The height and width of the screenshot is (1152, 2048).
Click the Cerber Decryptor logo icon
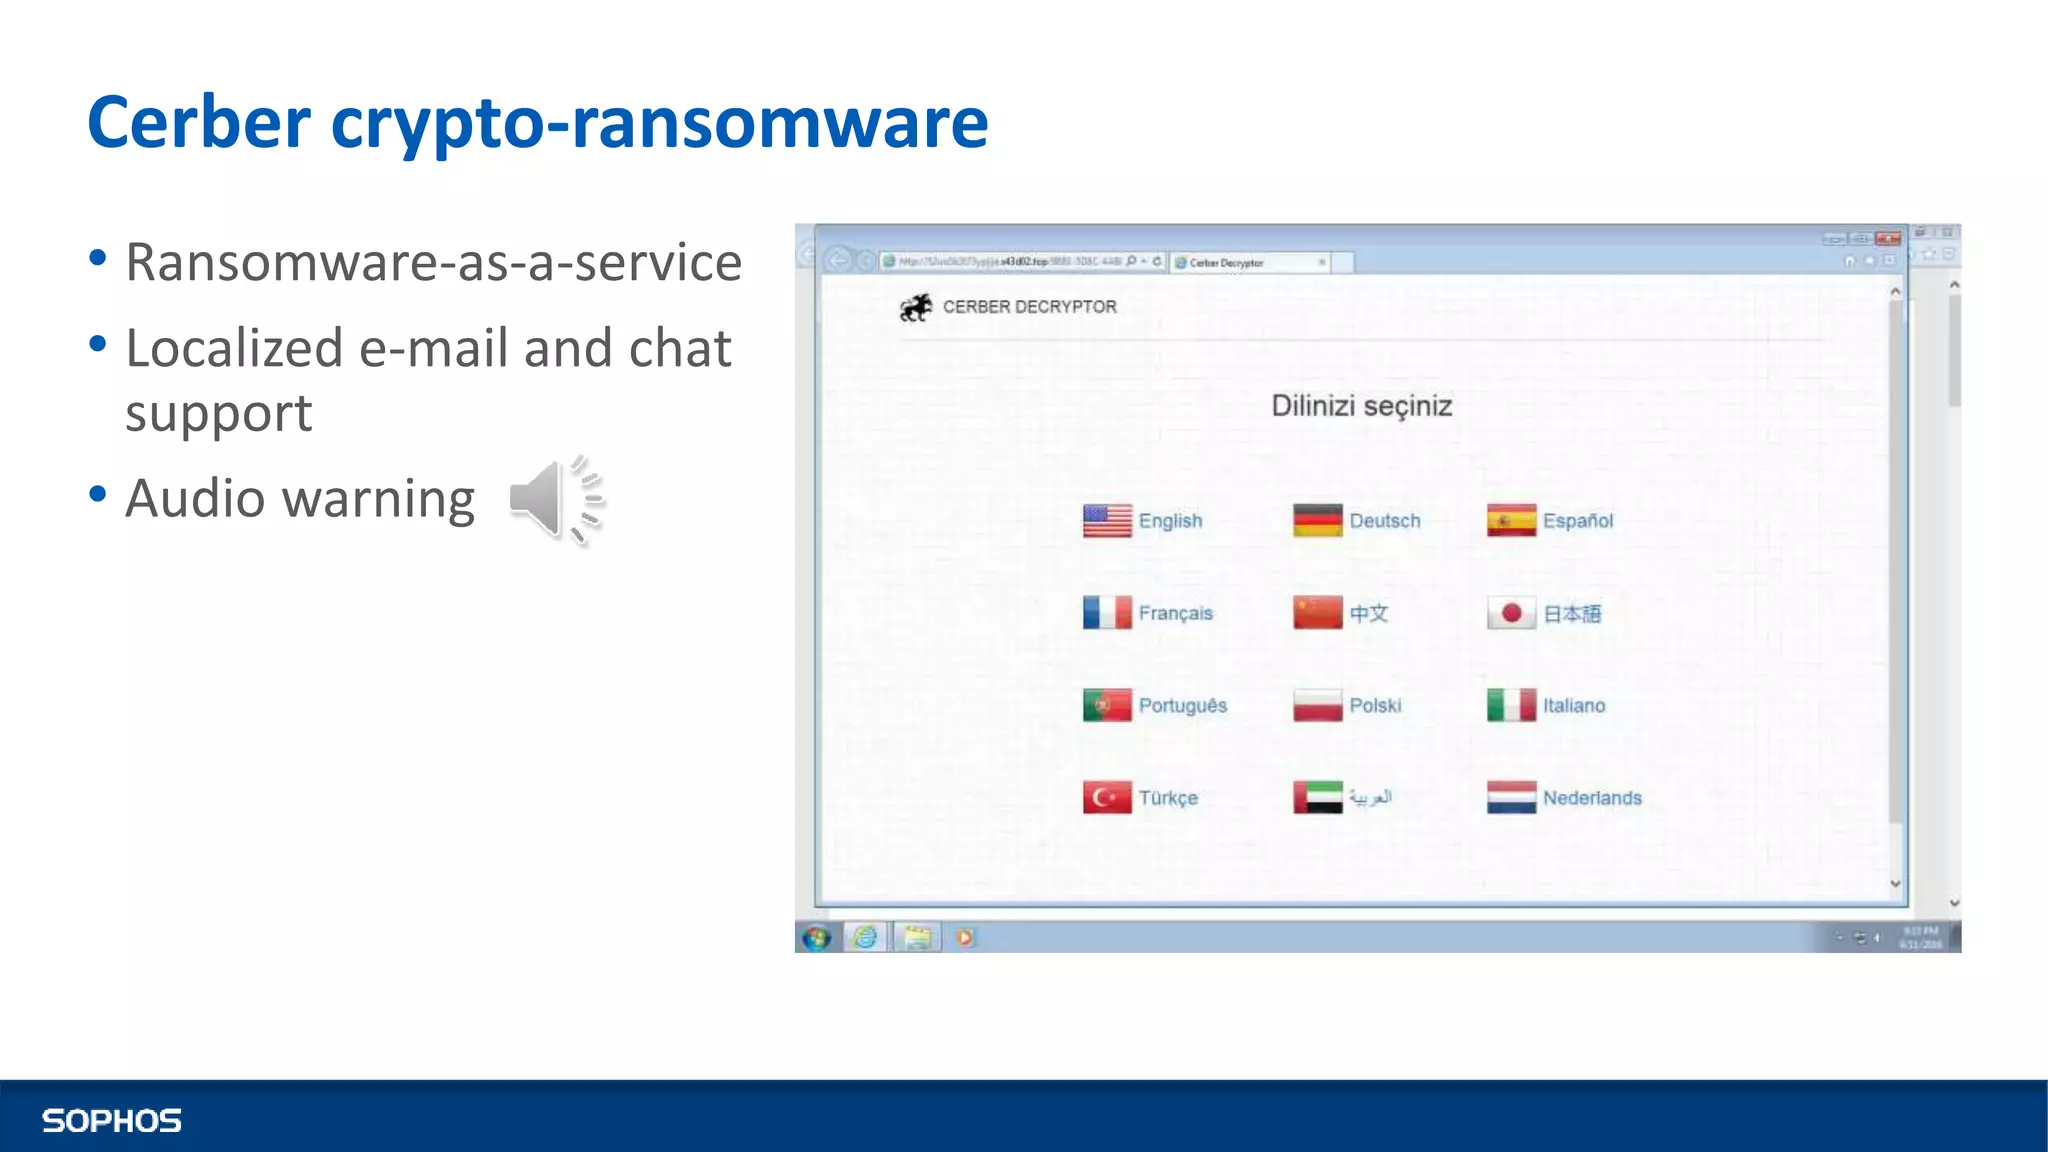click(915, 308)
